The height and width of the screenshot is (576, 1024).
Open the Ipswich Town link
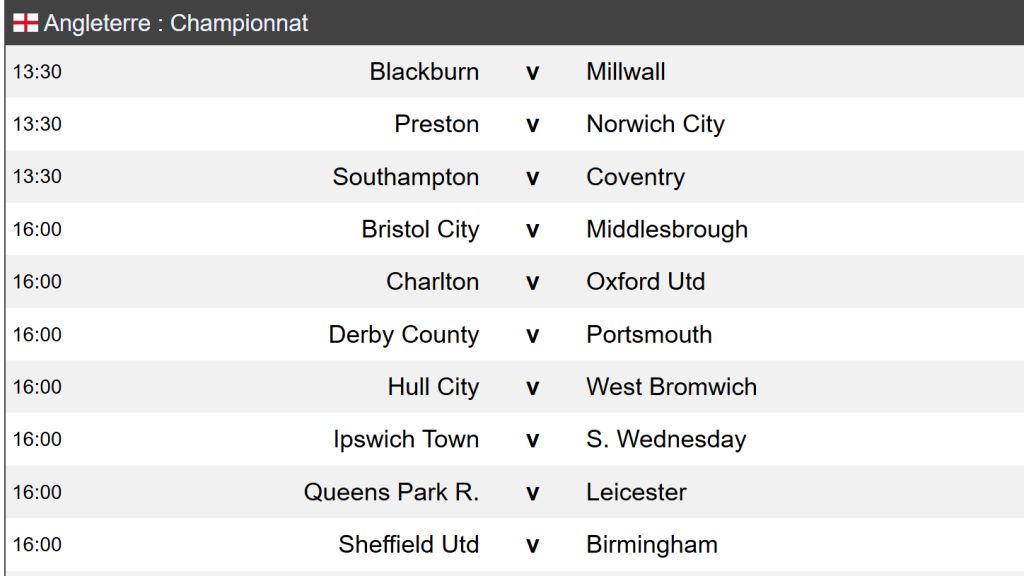(406, 439)
